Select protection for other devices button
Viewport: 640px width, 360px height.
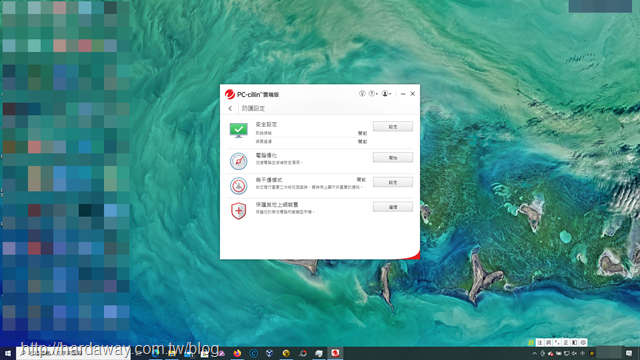click(393, 207)
